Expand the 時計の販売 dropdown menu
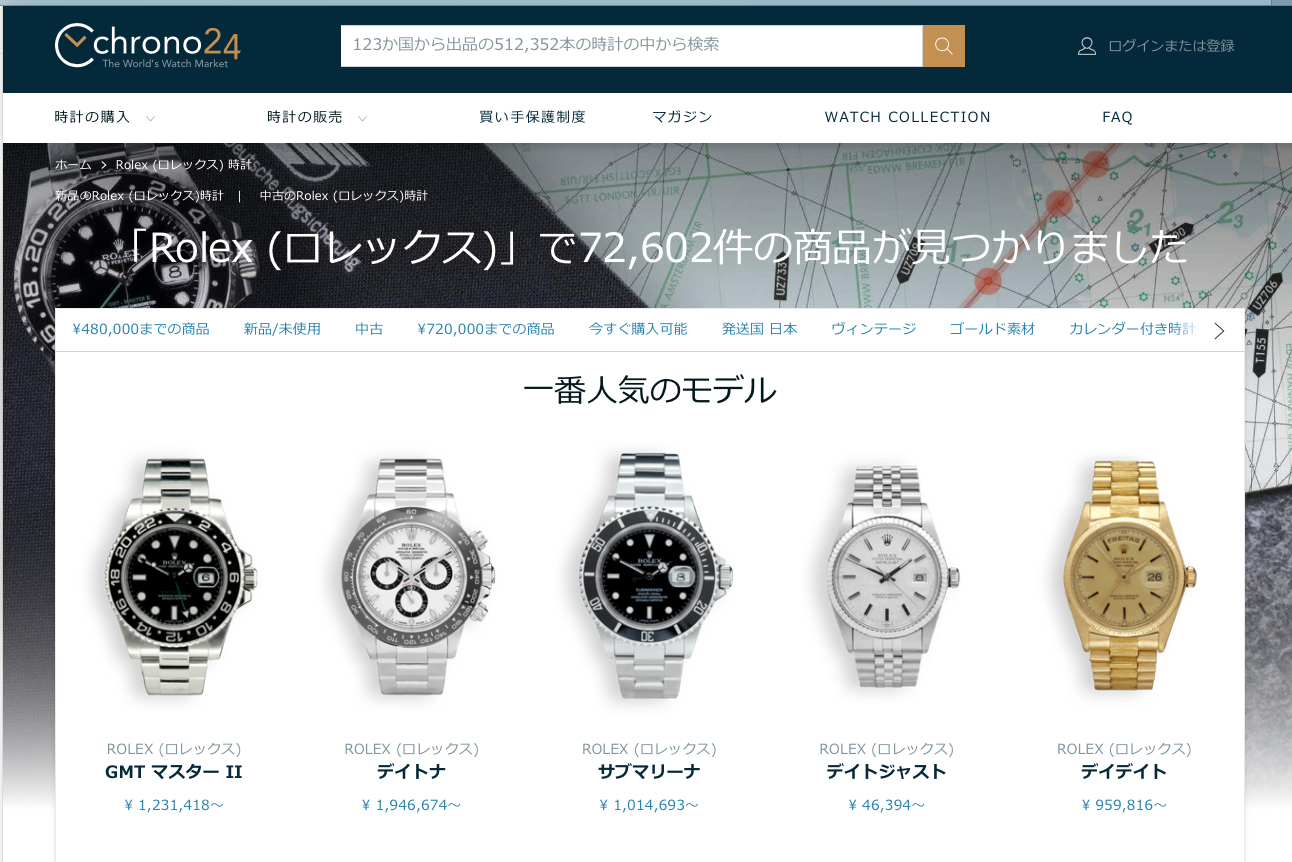 (317, 117)
